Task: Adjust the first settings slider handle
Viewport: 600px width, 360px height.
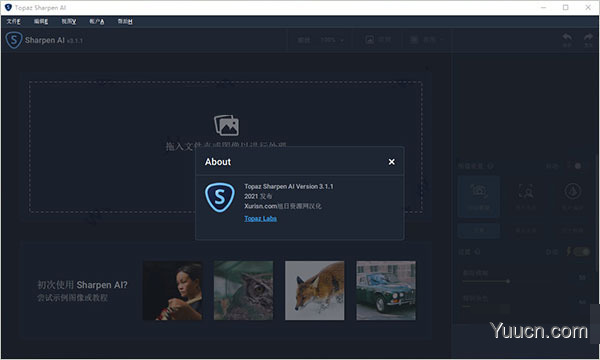Action: (x=508, y=281)
